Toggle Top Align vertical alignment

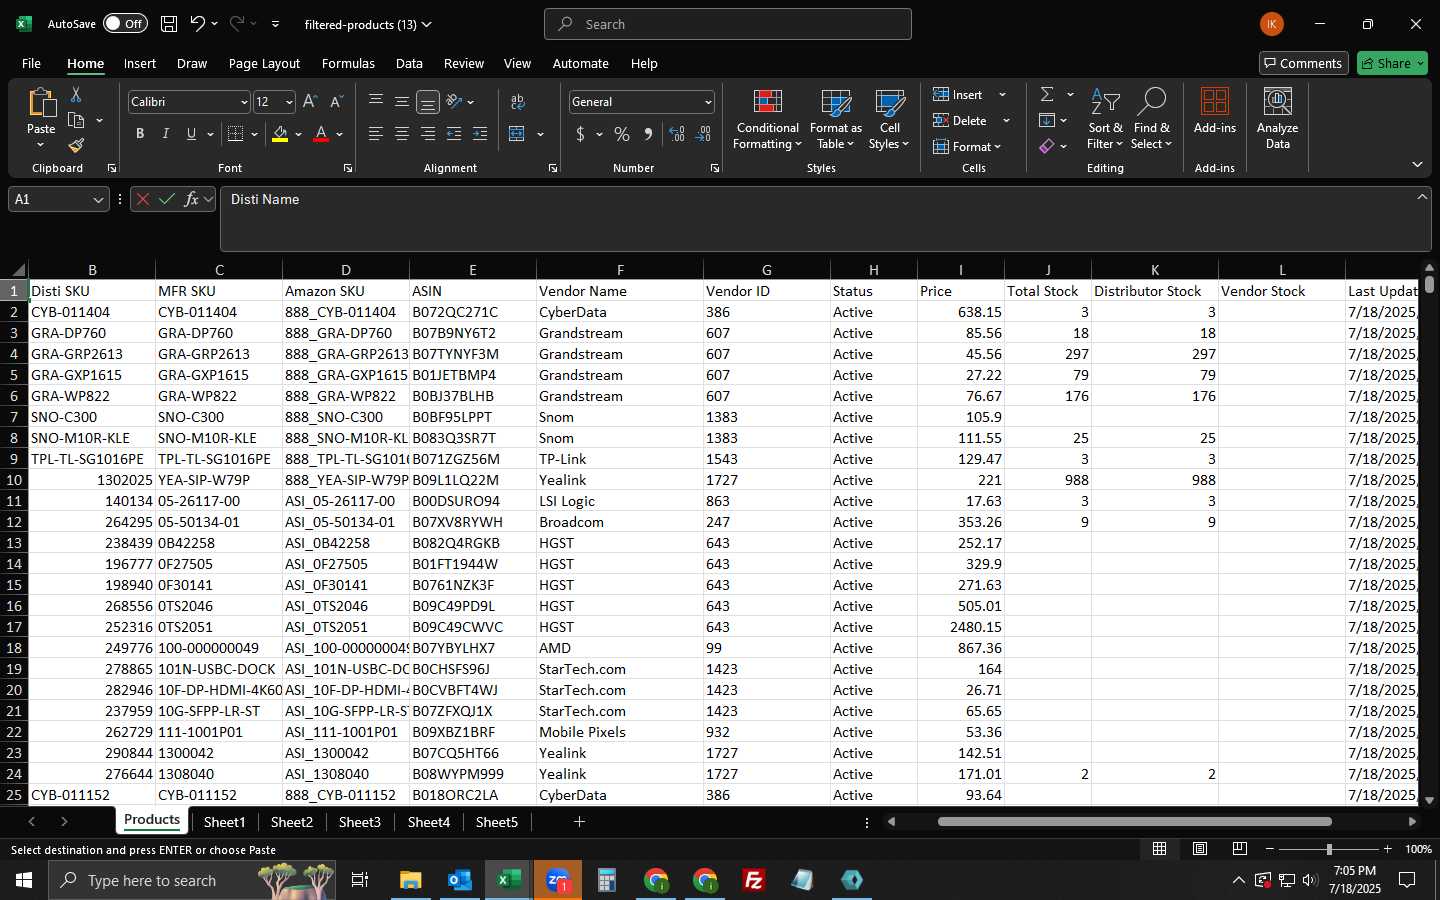coord(376,102)
